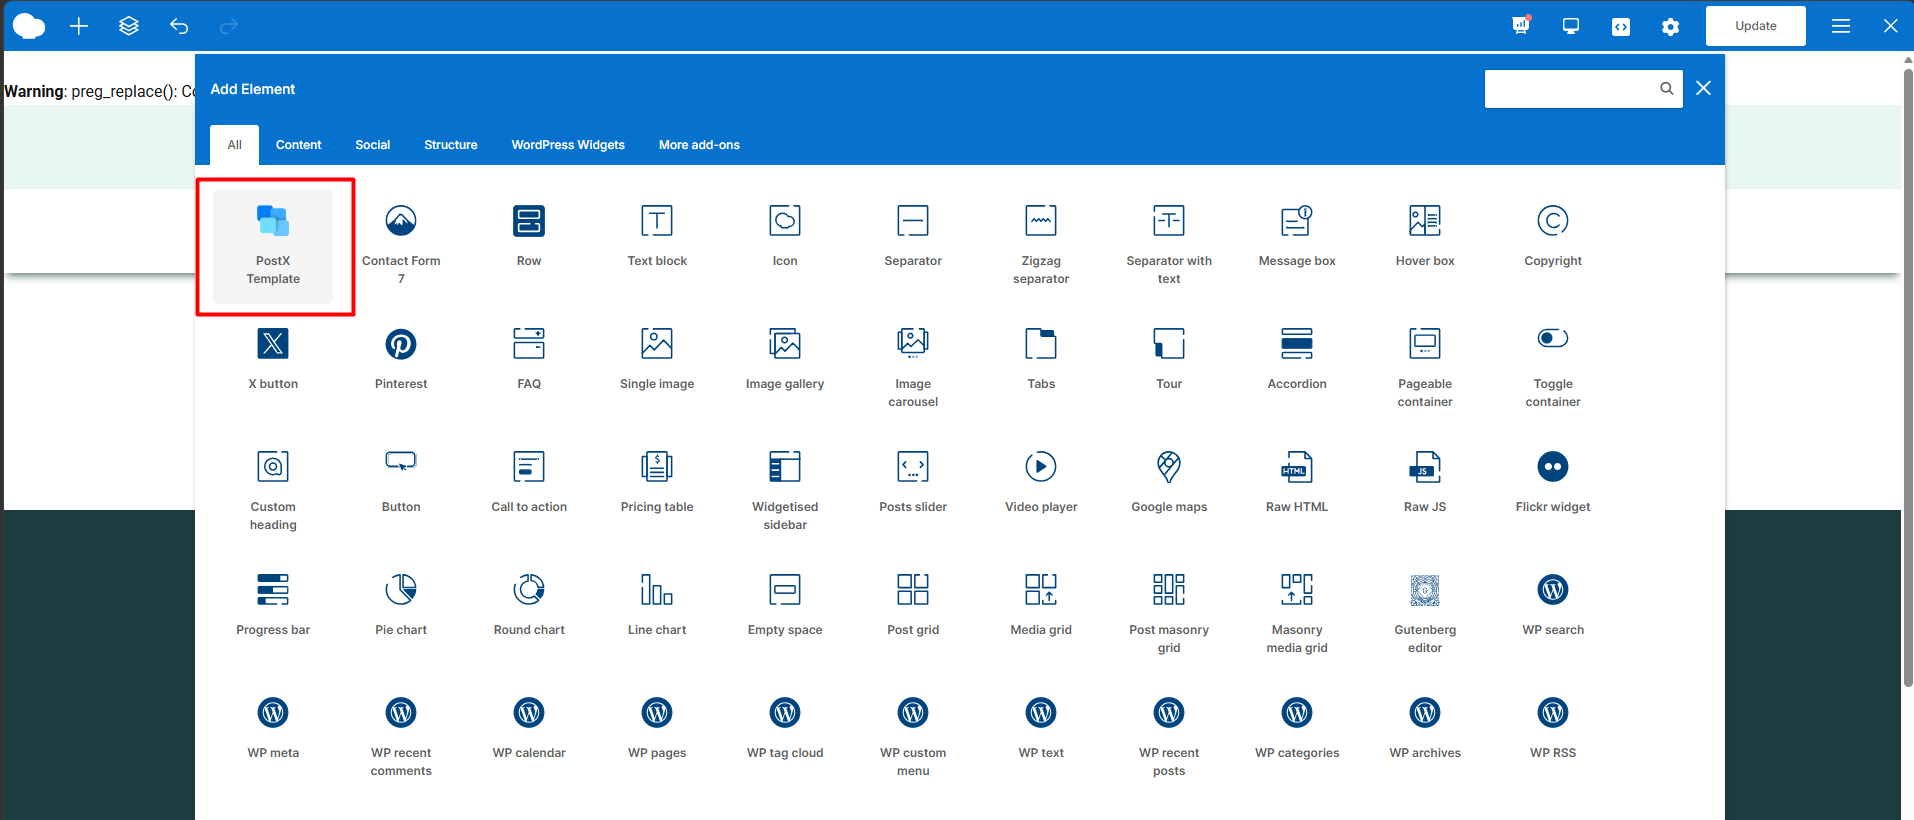Click the Update button
Viewport: 1914px width, 820px height.
point(1756,26)
